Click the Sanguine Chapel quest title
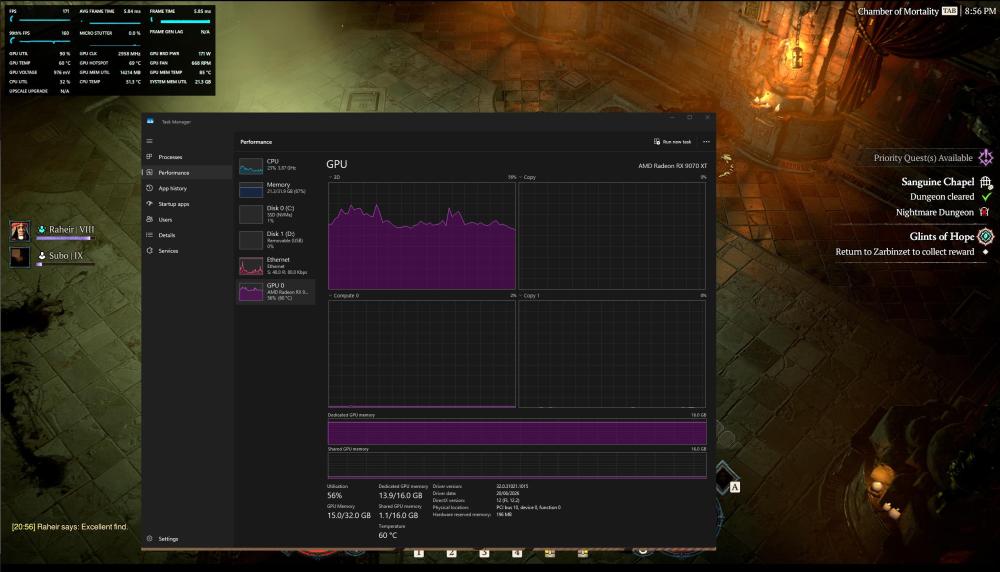Viewport: 1000px width, 572px height. (938, 182)
